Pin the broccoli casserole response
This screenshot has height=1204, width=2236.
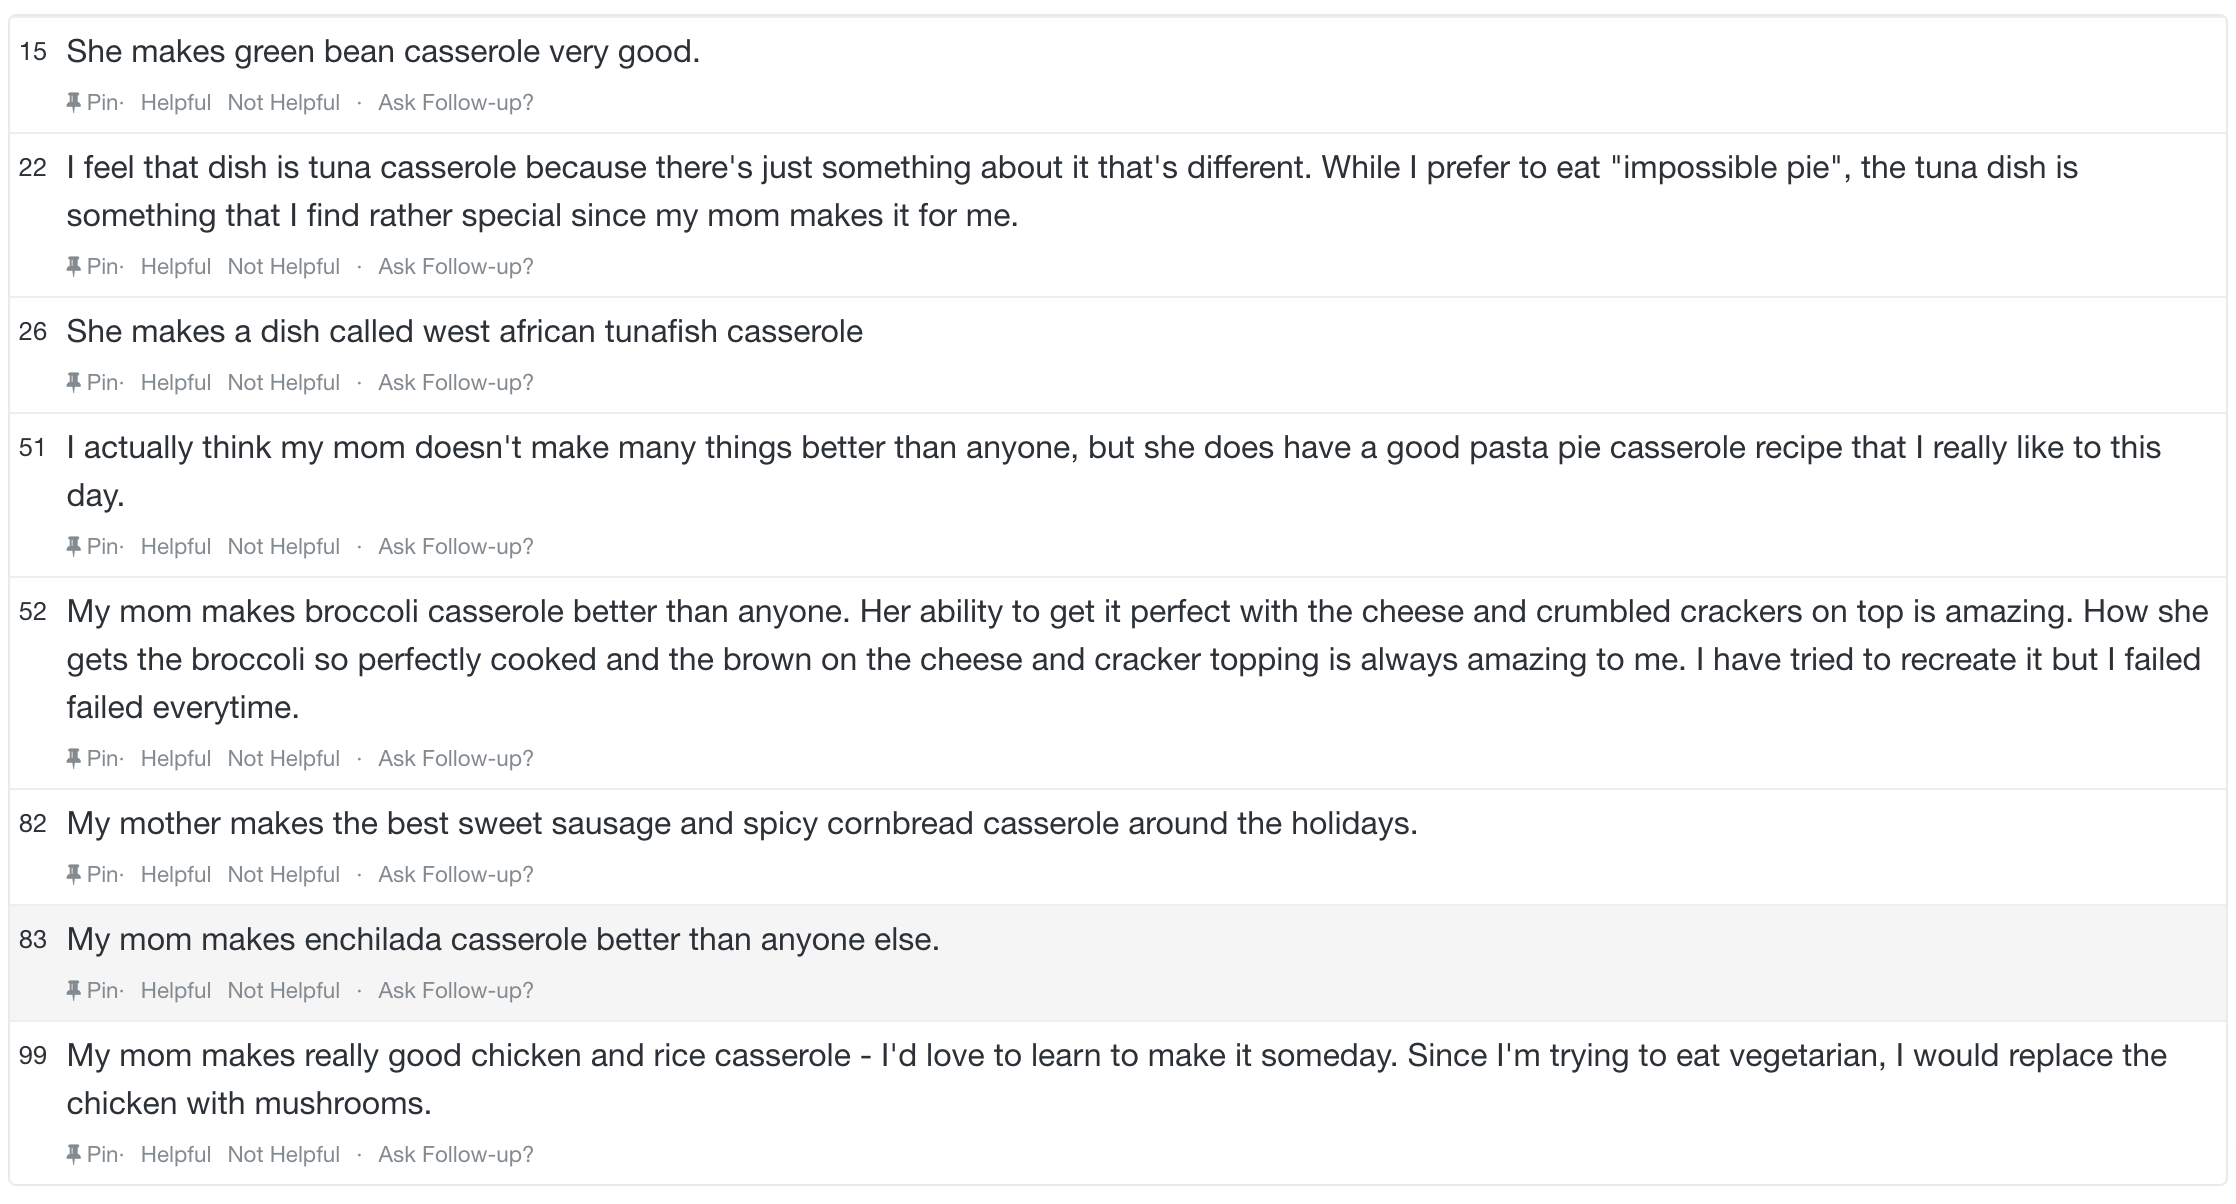93,758
